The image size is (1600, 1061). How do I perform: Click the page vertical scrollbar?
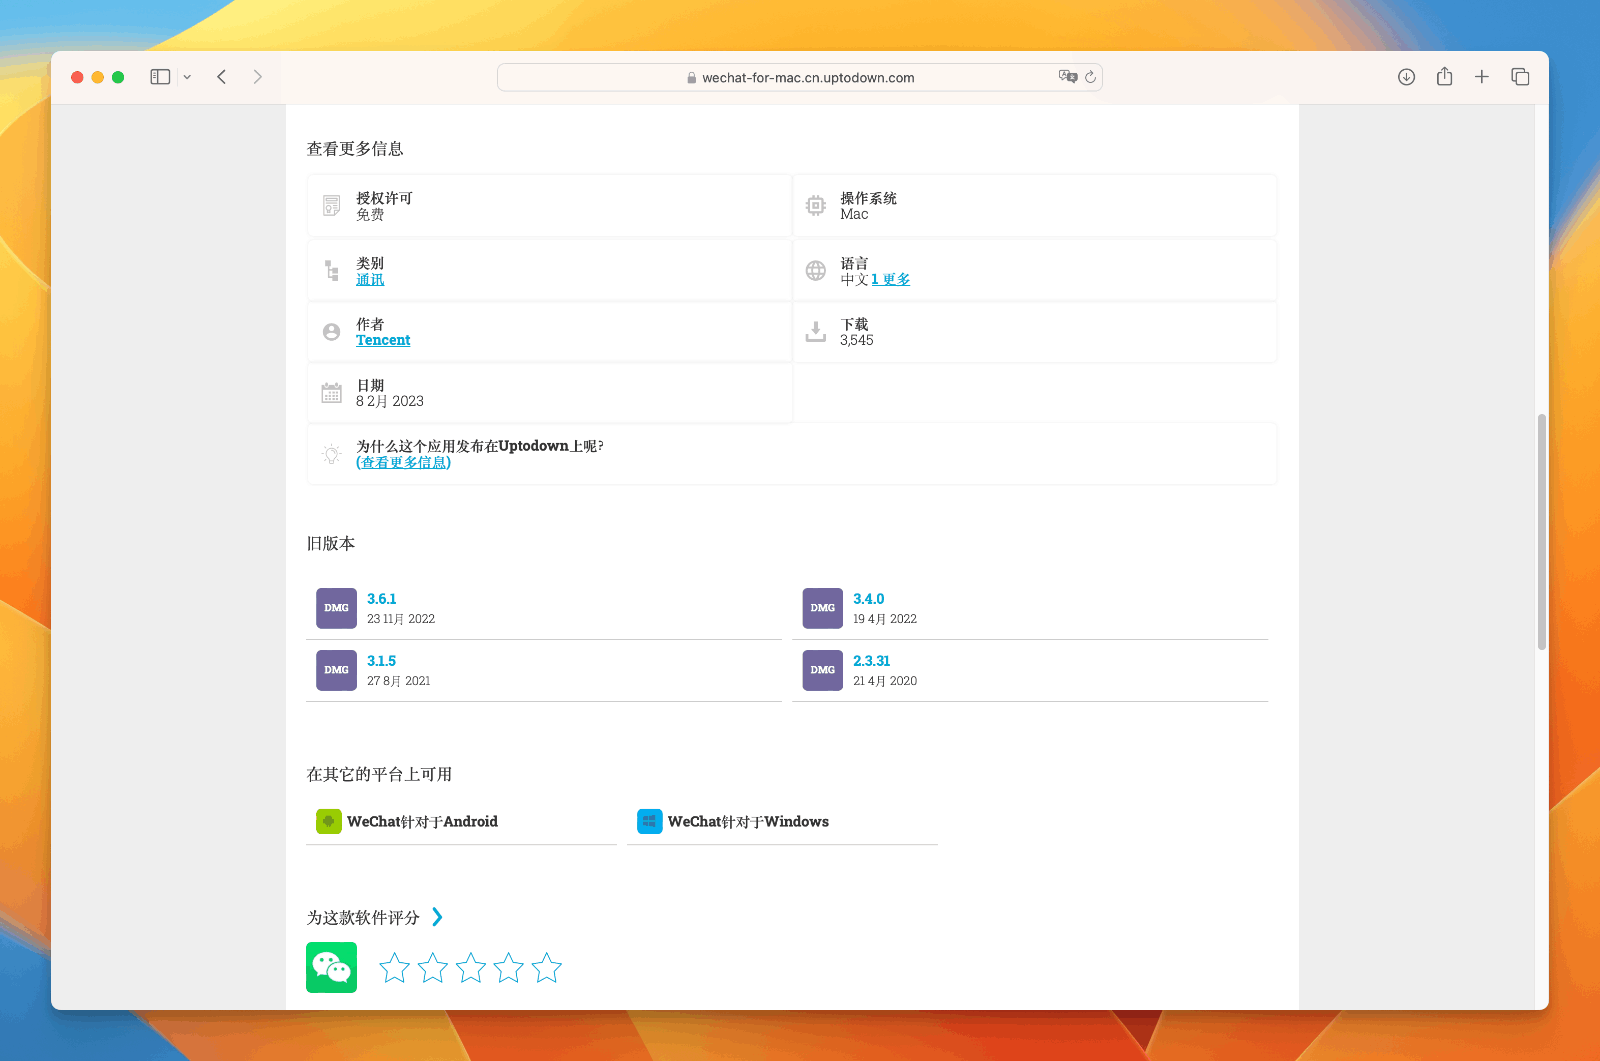tap(1541, 532)
